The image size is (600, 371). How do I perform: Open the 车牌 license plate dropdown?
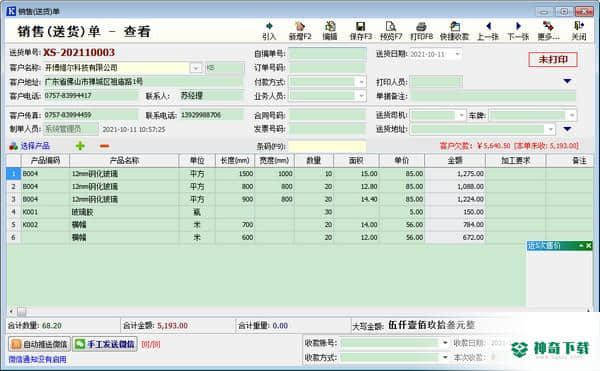tap(572, 115)
